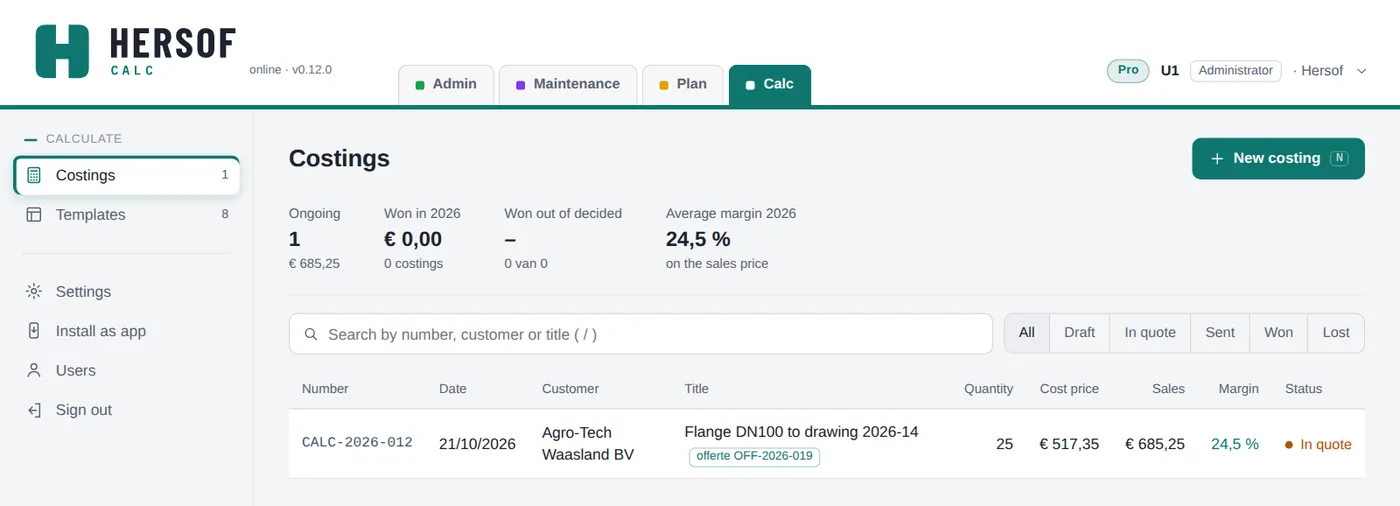Click the Won out of decided stat
Image resolution: width=1400 pixels, height=506 pixels.
click(x=563, y=238)
